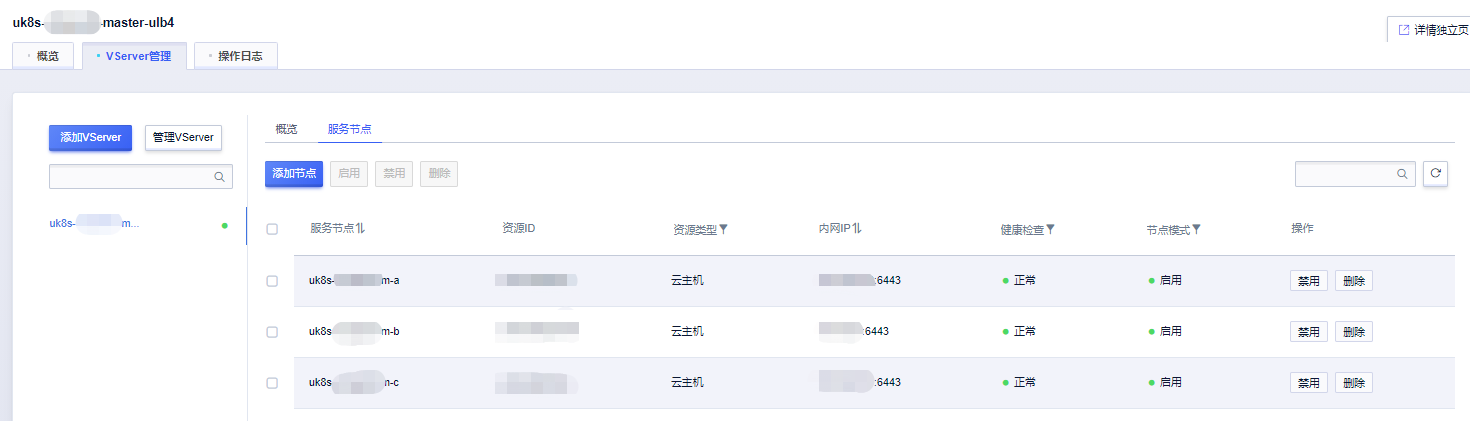Click the magnifier icon in node search box
The image size is (1470, 421).
point(1402,174)
